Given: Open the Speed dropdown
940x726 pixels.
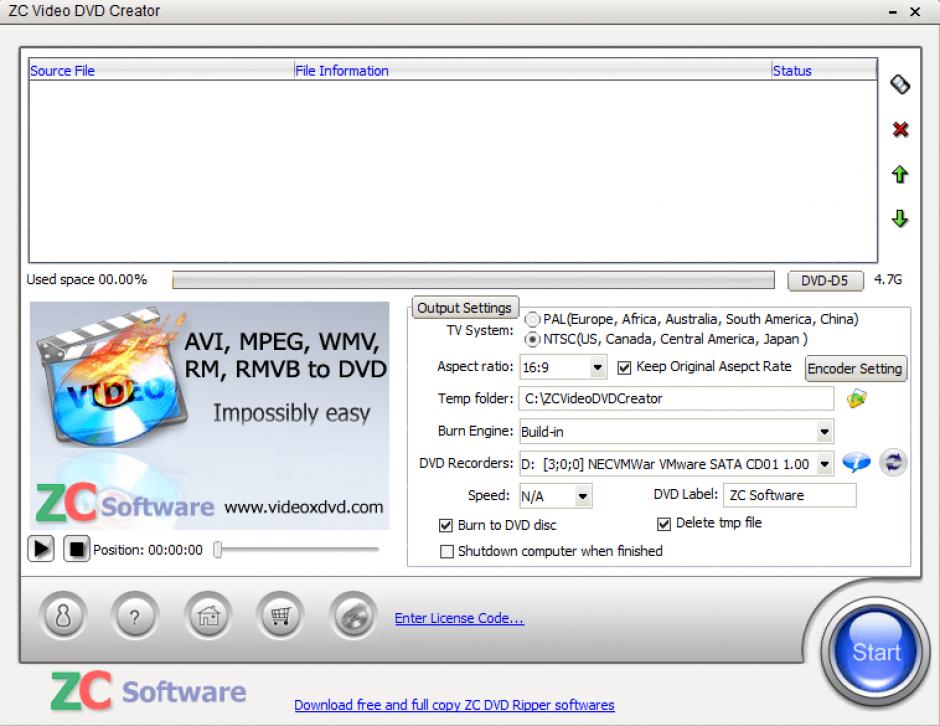Looking at the screenshot, I should click(582, 496).
